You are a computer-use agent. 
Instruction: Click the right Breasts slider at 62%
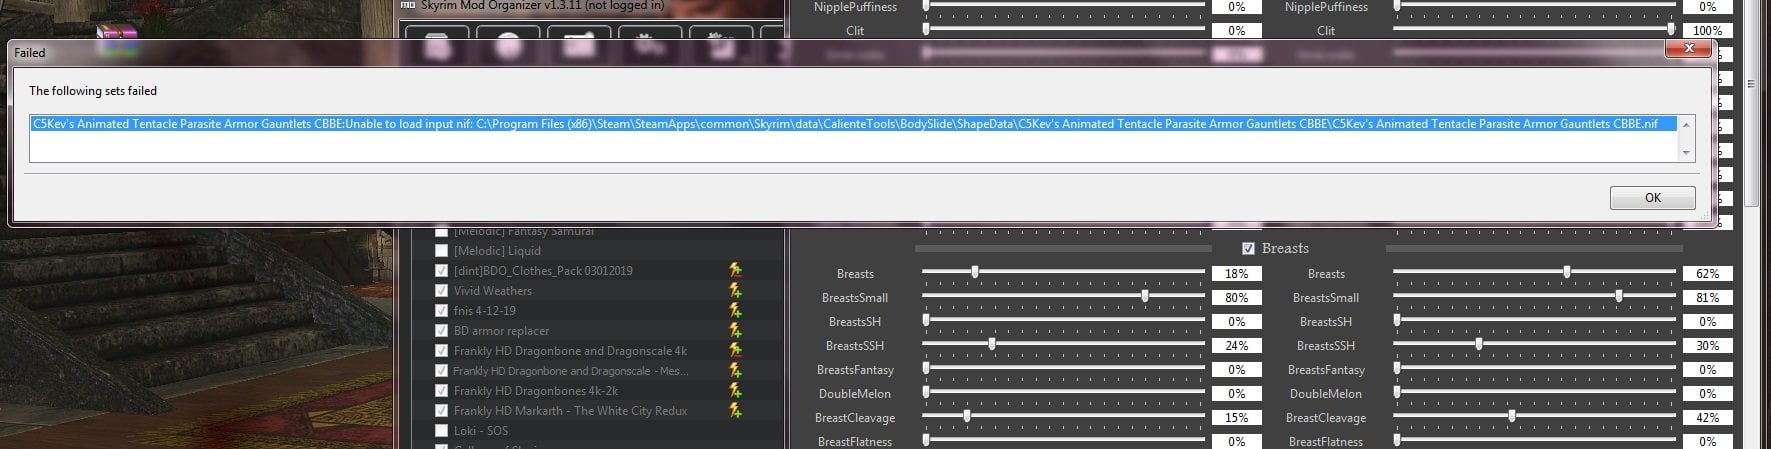click(x=1567, y=272)
